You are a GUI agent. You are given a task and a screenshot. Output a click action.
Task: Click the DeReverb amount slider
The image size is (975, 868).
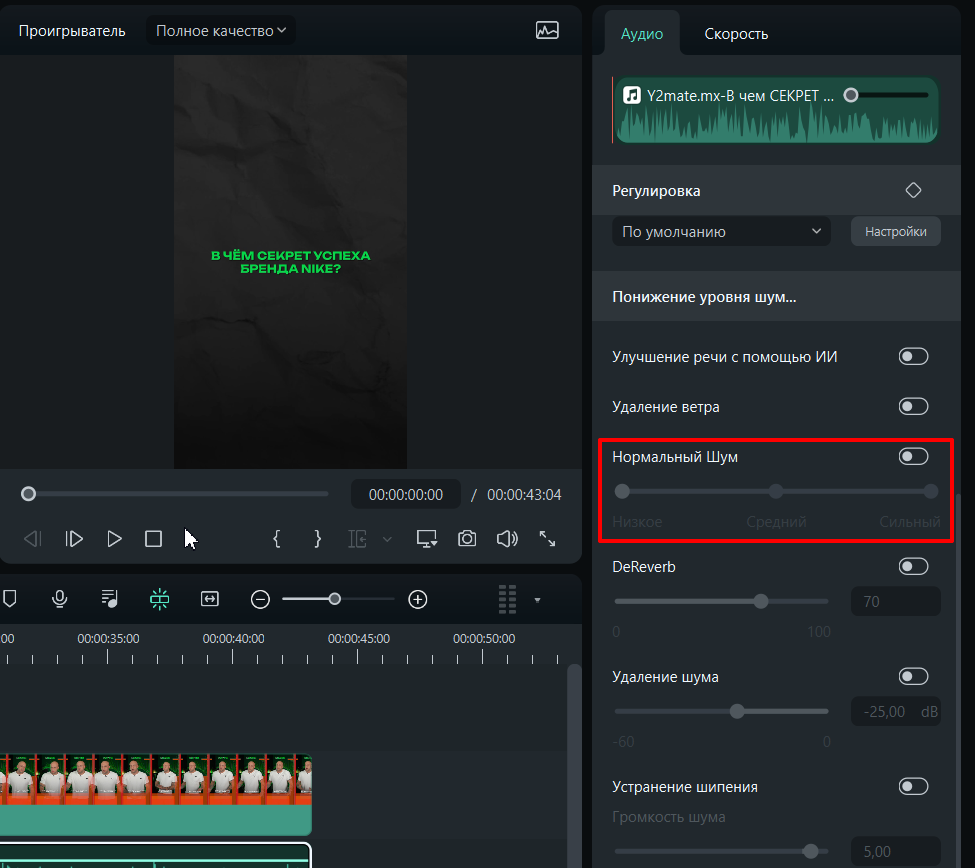coord(721,601)
